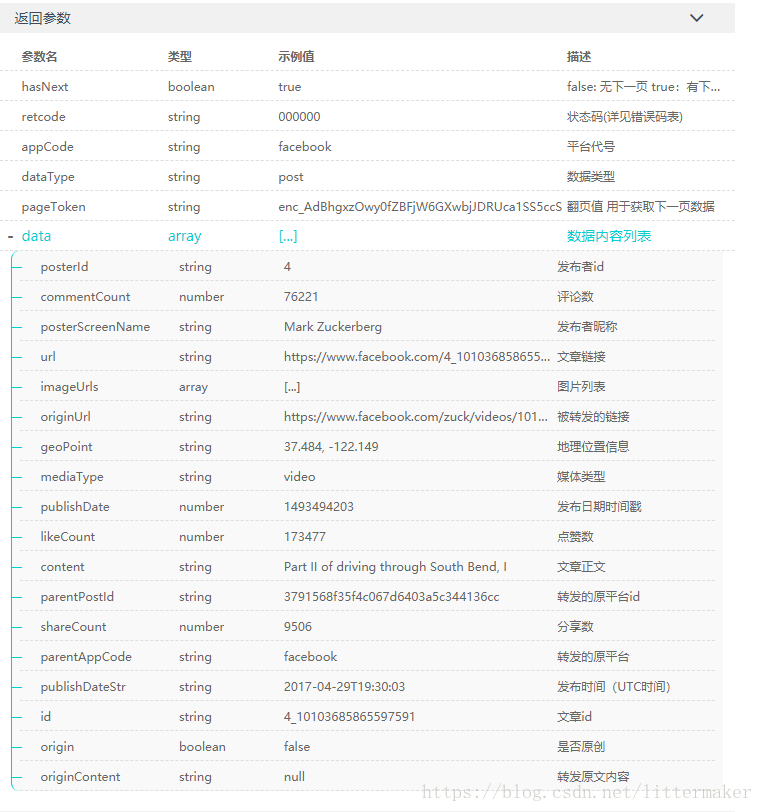
Task: Click the 返回参数 section header
Action: 367,18
